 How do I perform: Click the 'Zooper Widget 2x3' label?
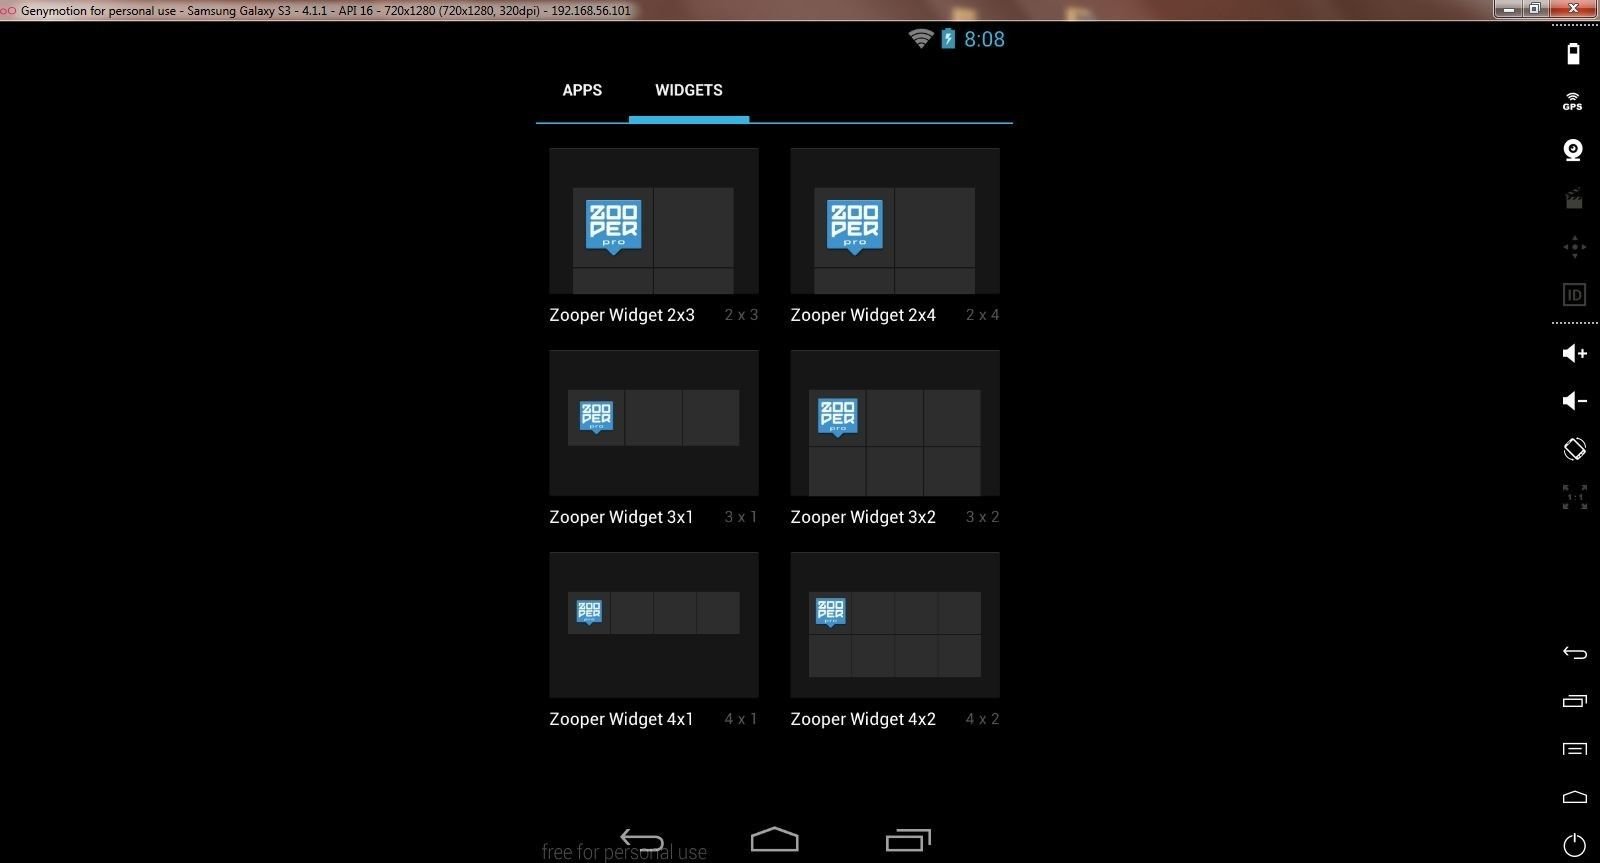point(622,315)
